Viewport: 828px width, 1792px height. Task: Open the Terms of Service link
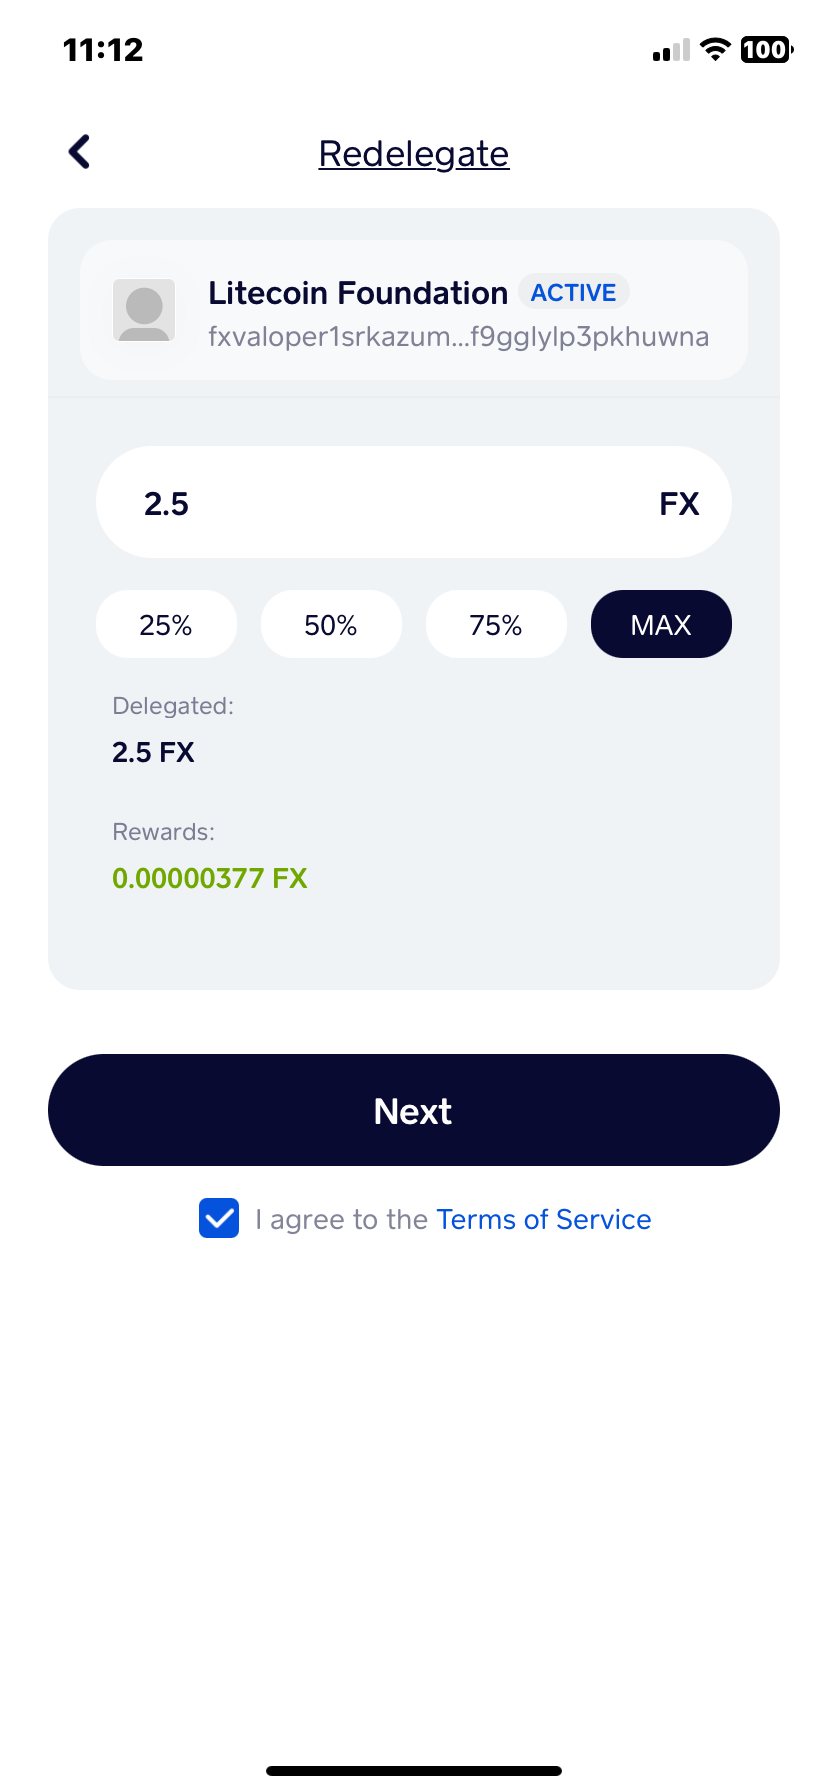(544, 1219)
